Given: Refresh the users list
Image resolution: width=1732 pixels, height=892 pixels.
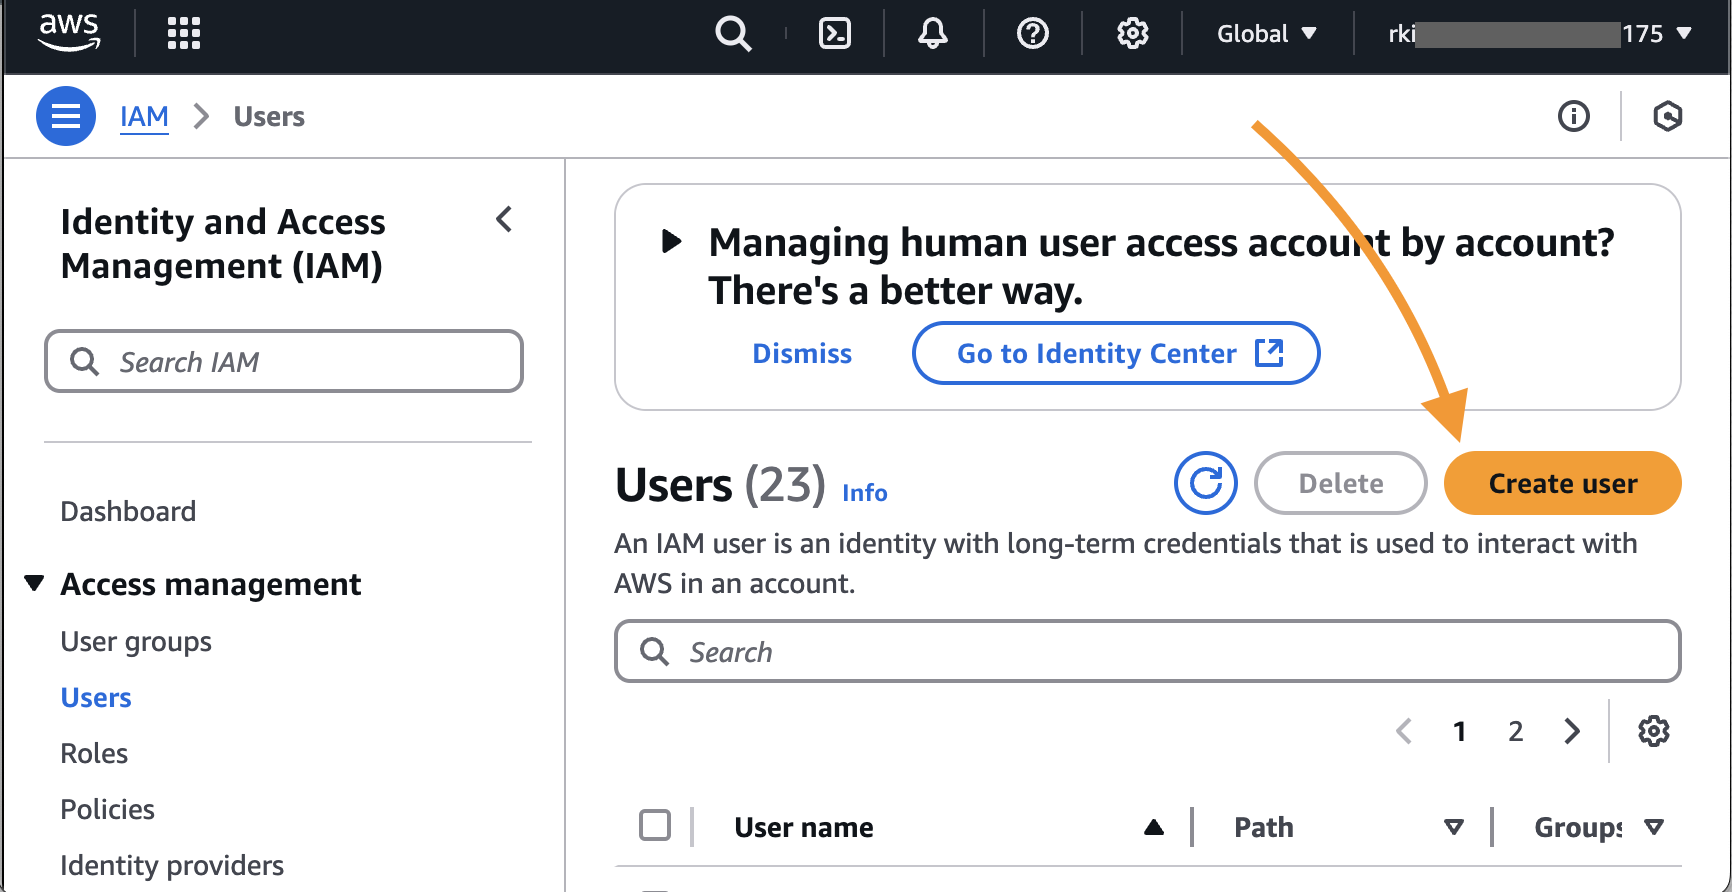Looking at the screenshot, I should 1206,483.
